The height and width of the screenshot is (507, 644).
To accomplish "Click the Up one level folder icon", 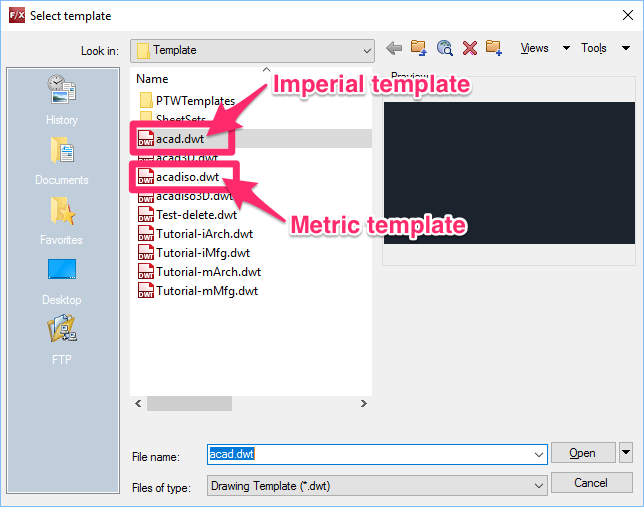I will coord(419,48).
